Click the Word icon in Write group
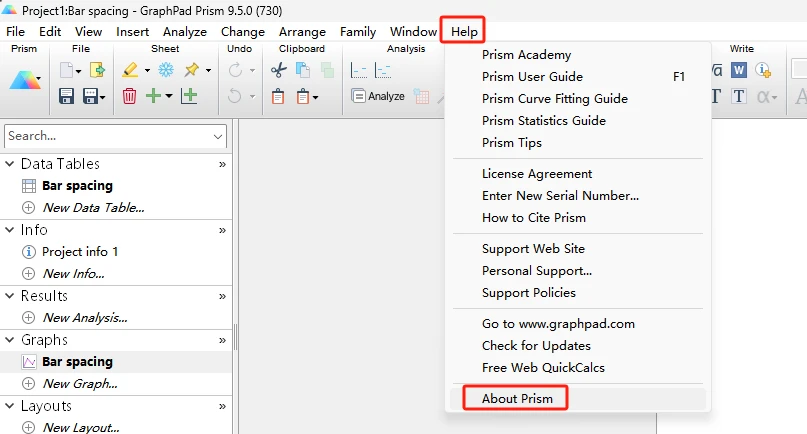Image resolution: width=807 pixels, height=434 pixels. tap(739, 70)
